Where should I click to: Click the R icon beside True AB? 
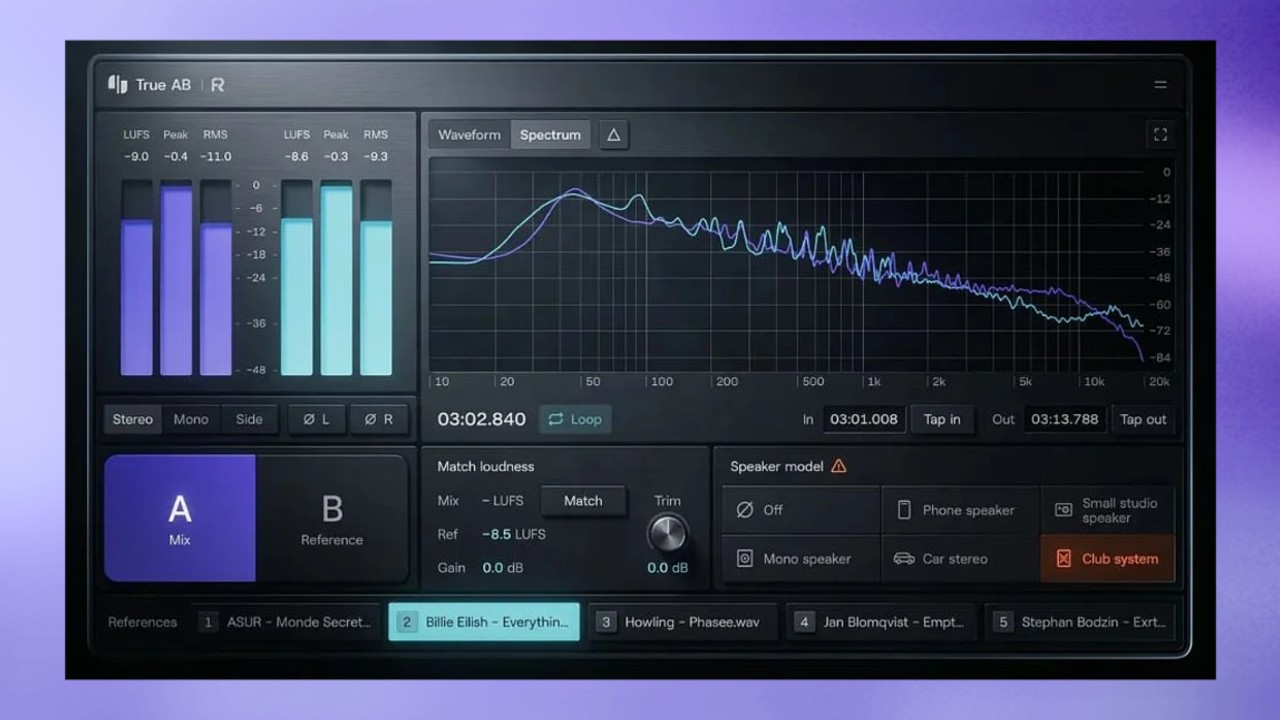pyautogui.click(x=217, y=85)
